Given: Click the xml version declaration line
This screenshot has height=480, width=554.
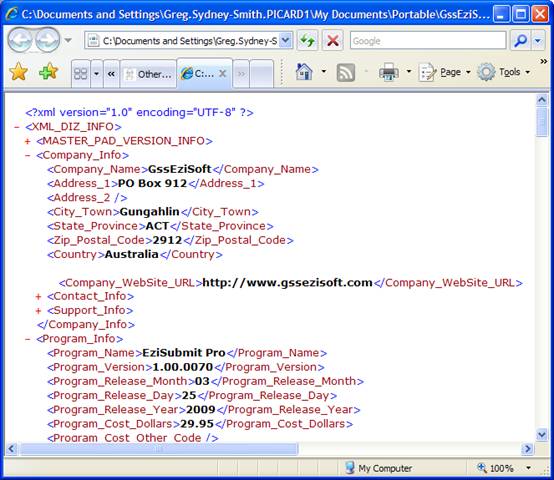Looking at the screenshot, I should (140, 113).
